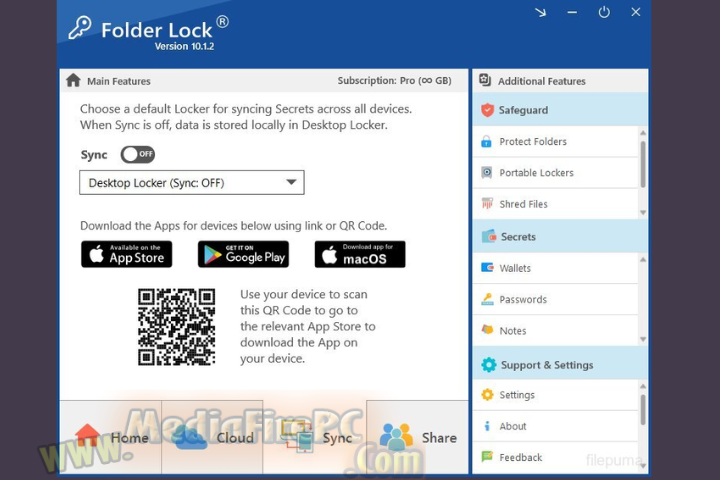Open the Settings item
720x480 pixels.
[x=556, y=395]
